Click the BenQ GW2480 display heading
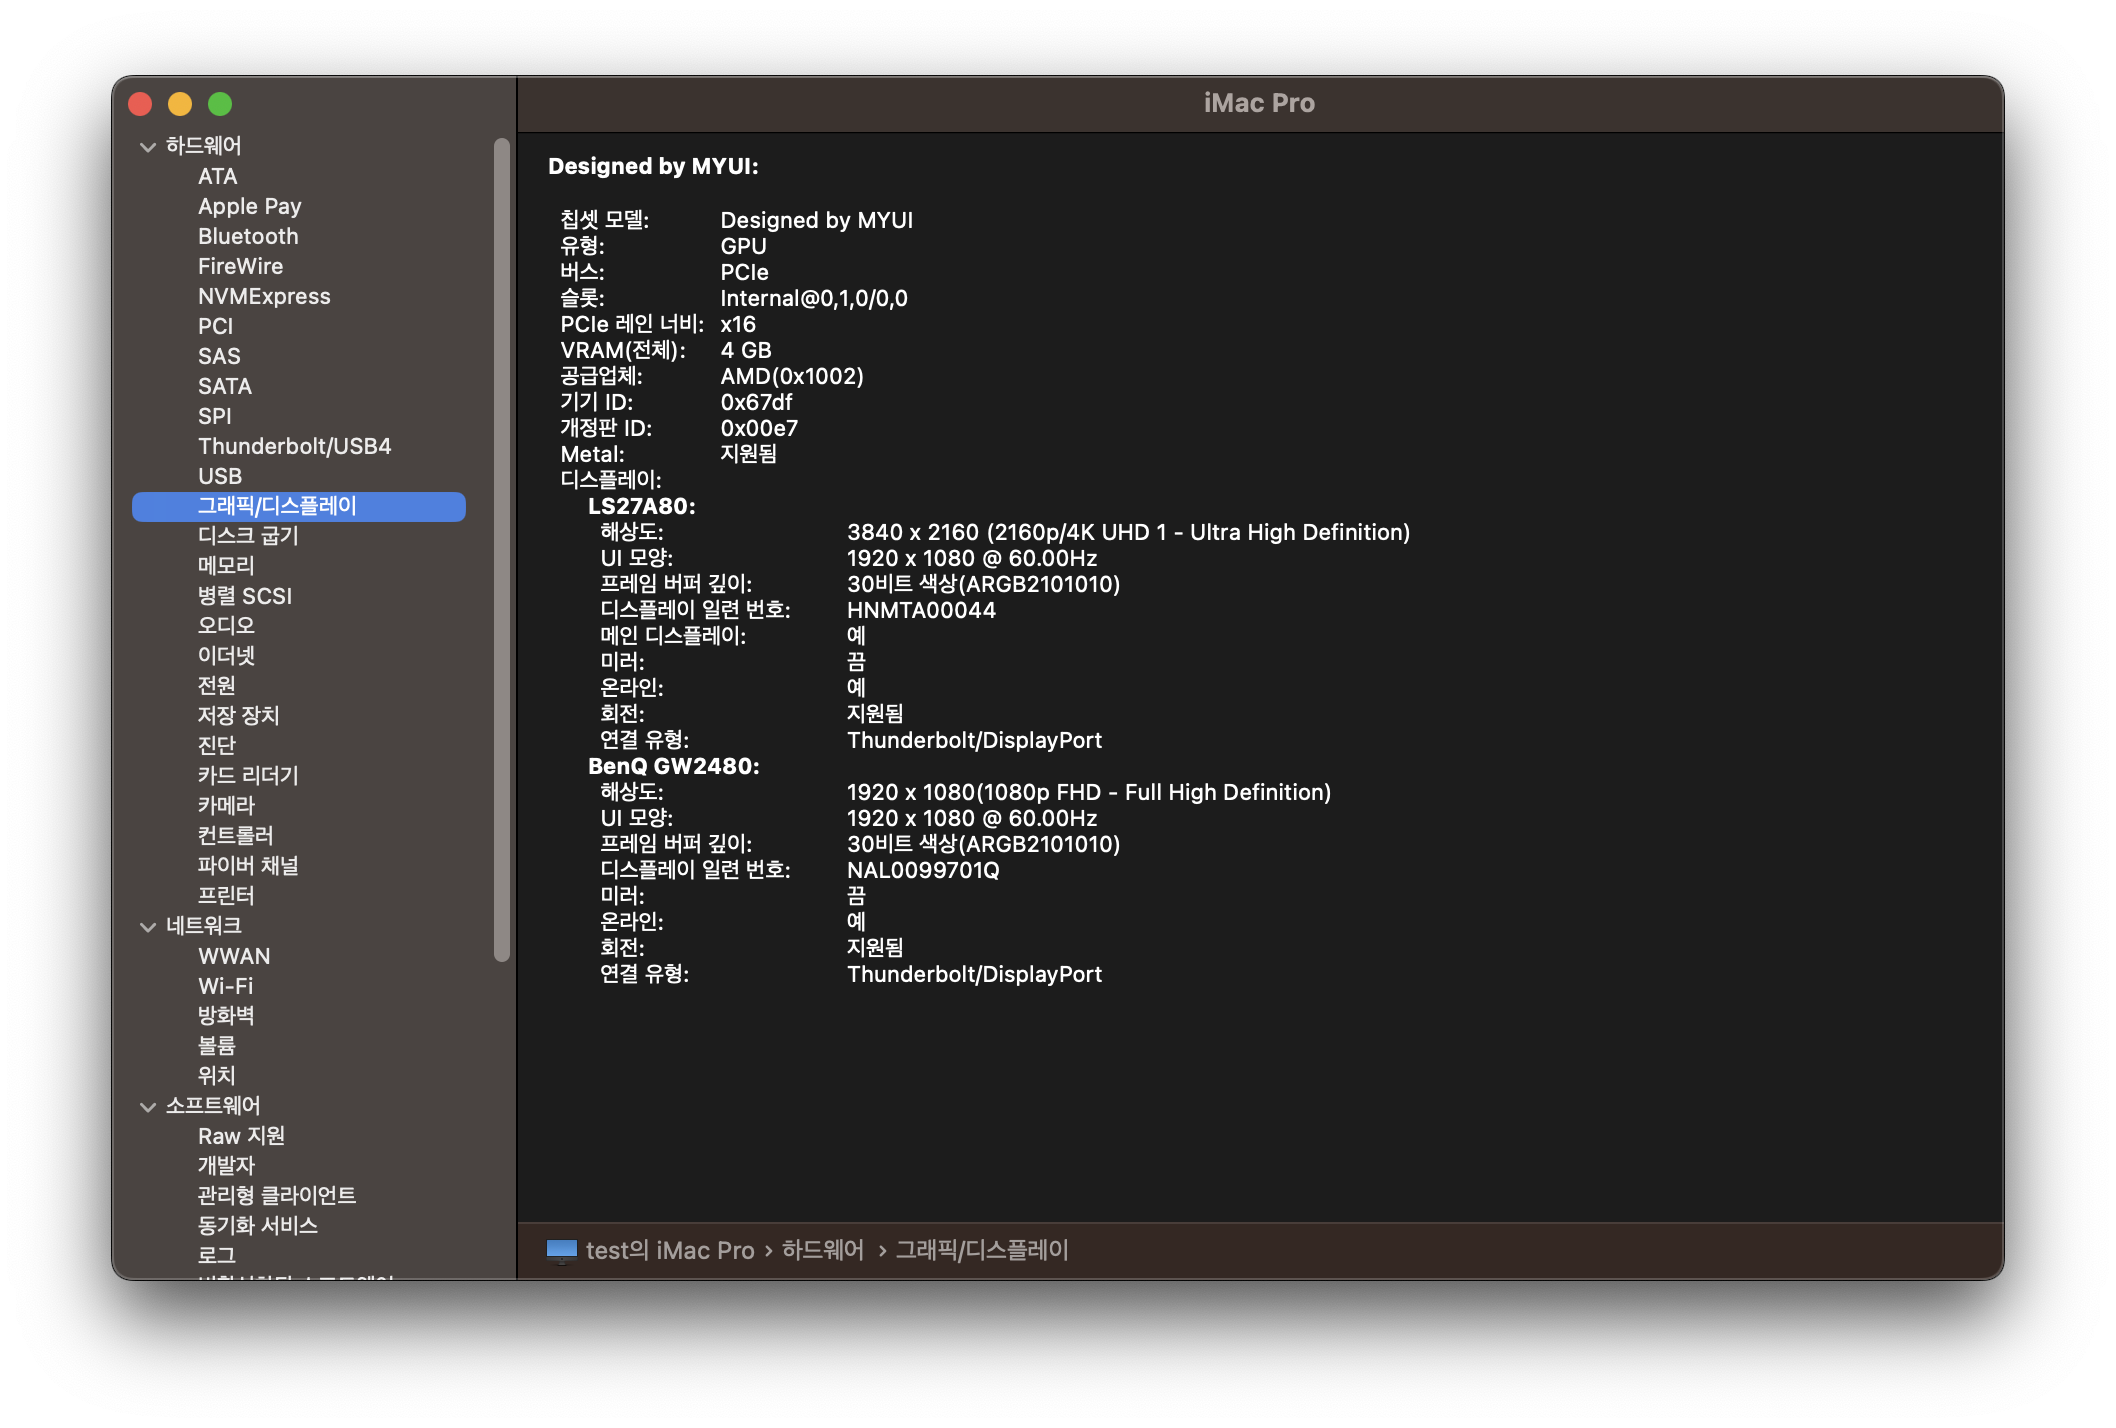This screenshot has height=1428, width=2116. (673, 767)
